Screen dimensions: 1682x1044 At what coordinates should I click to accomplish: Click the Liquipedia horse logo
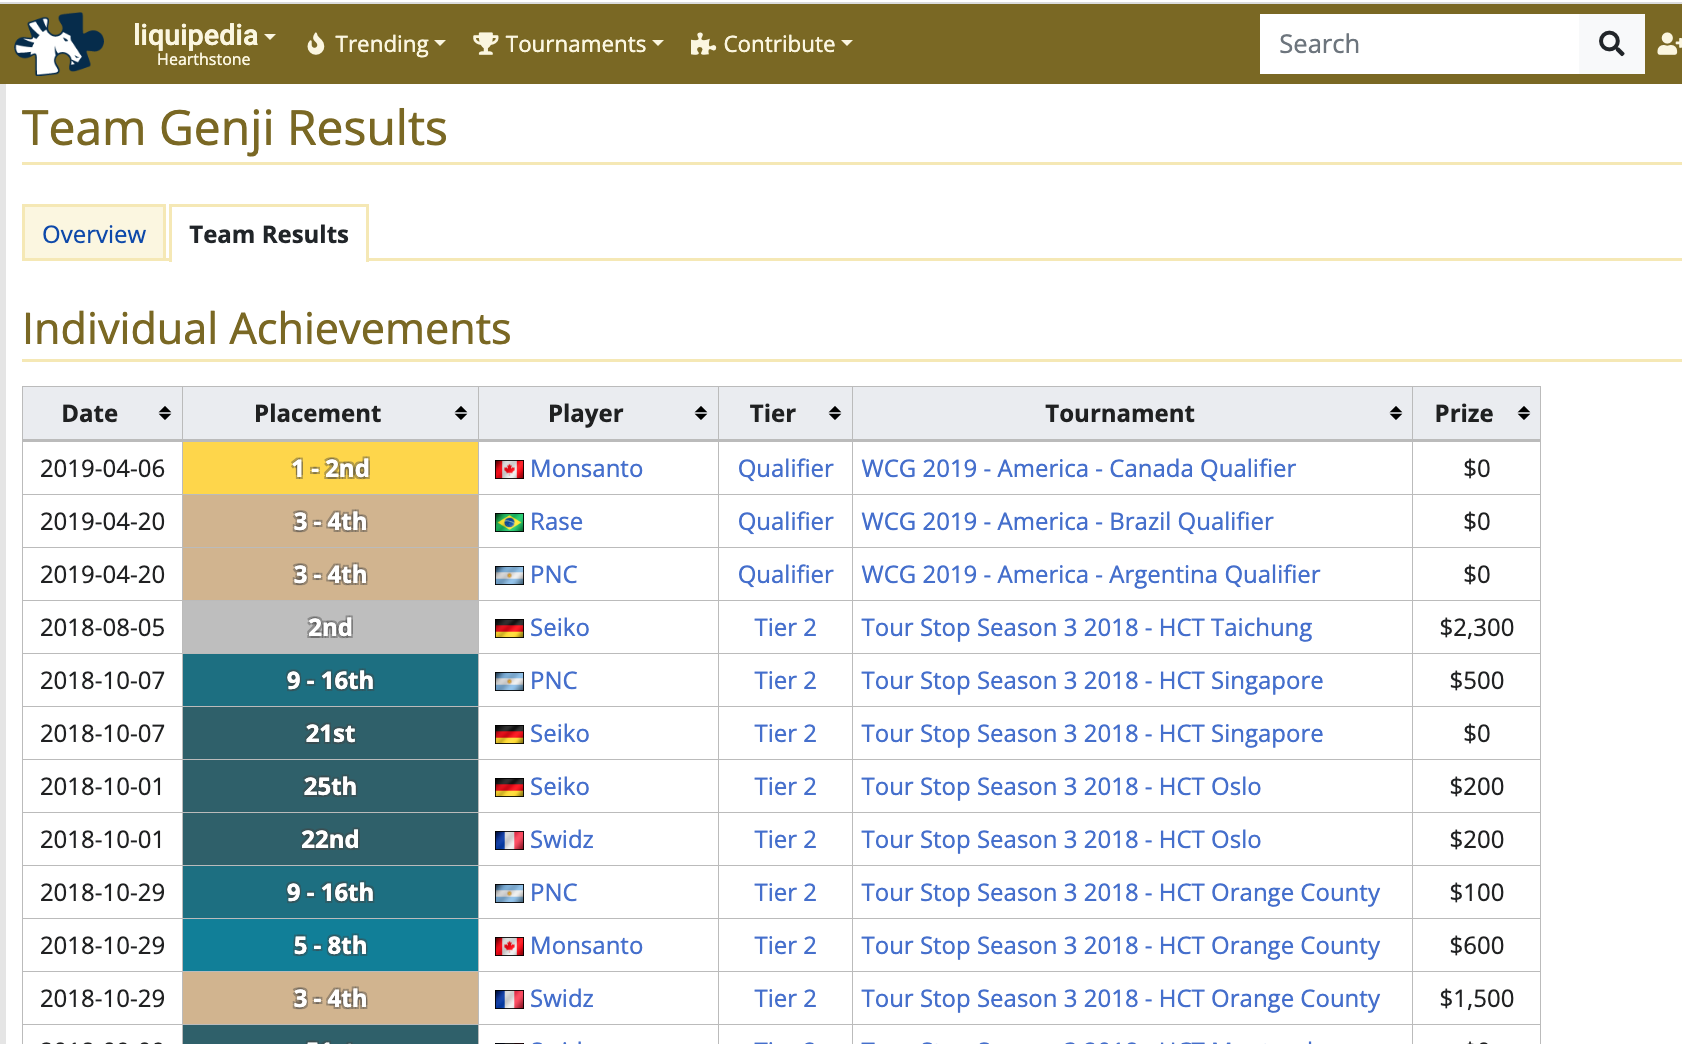pos(58,44)
